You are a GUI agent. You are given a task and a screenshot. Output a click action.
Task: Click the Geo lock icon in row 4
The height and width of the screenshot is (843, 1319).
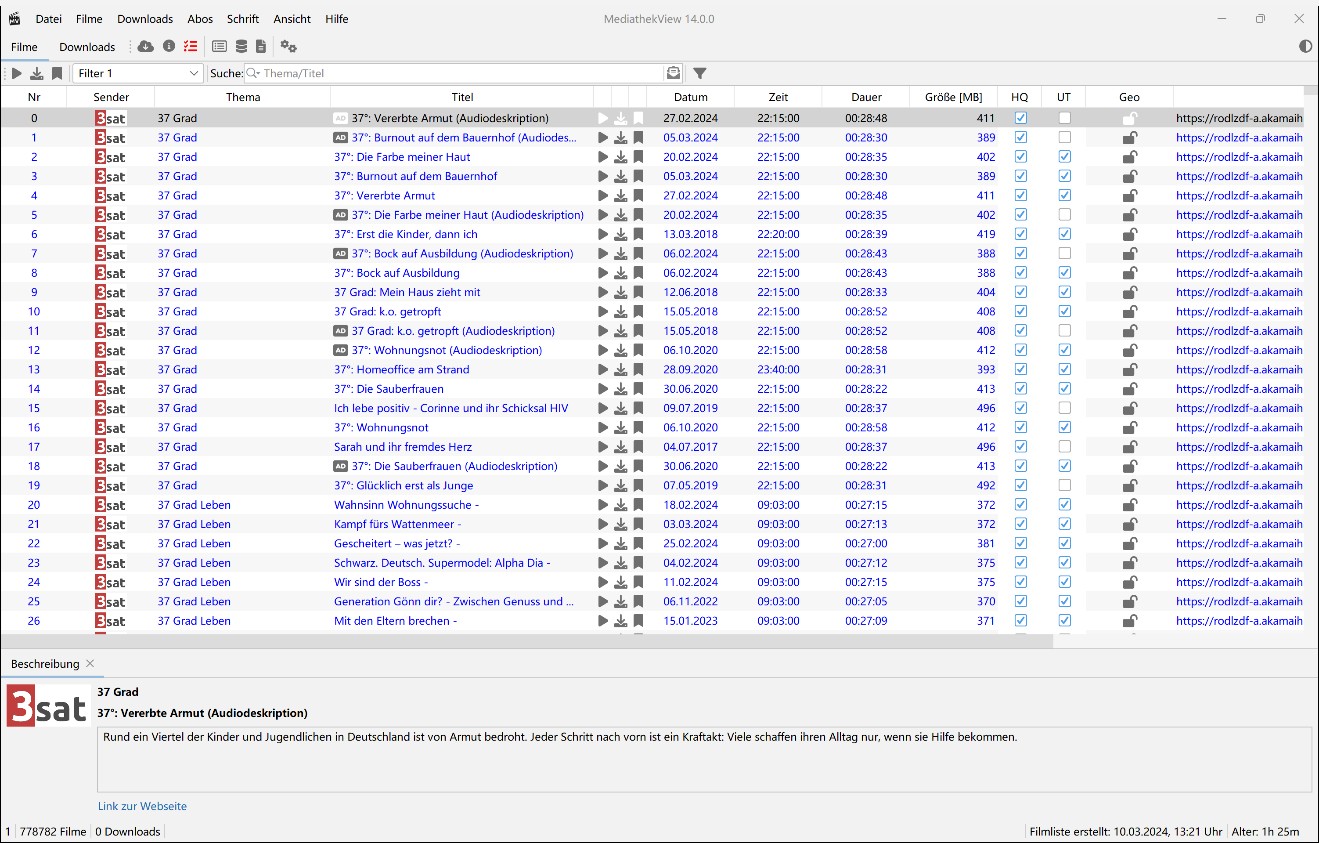[1129, 195]
